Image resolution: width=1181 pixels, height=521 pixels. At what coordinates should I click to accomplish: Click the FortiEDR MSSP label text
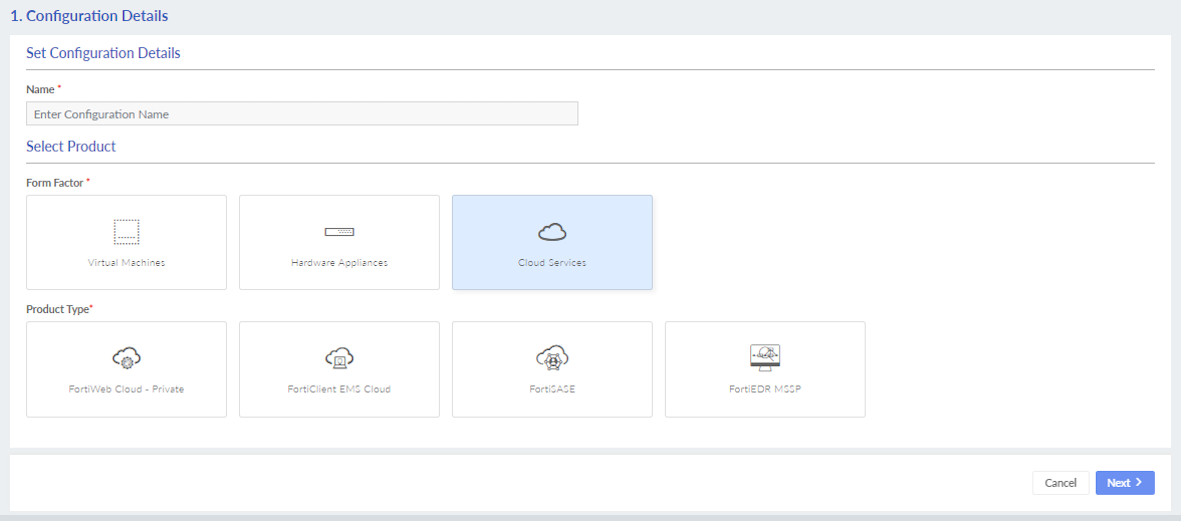click(765, 389)
